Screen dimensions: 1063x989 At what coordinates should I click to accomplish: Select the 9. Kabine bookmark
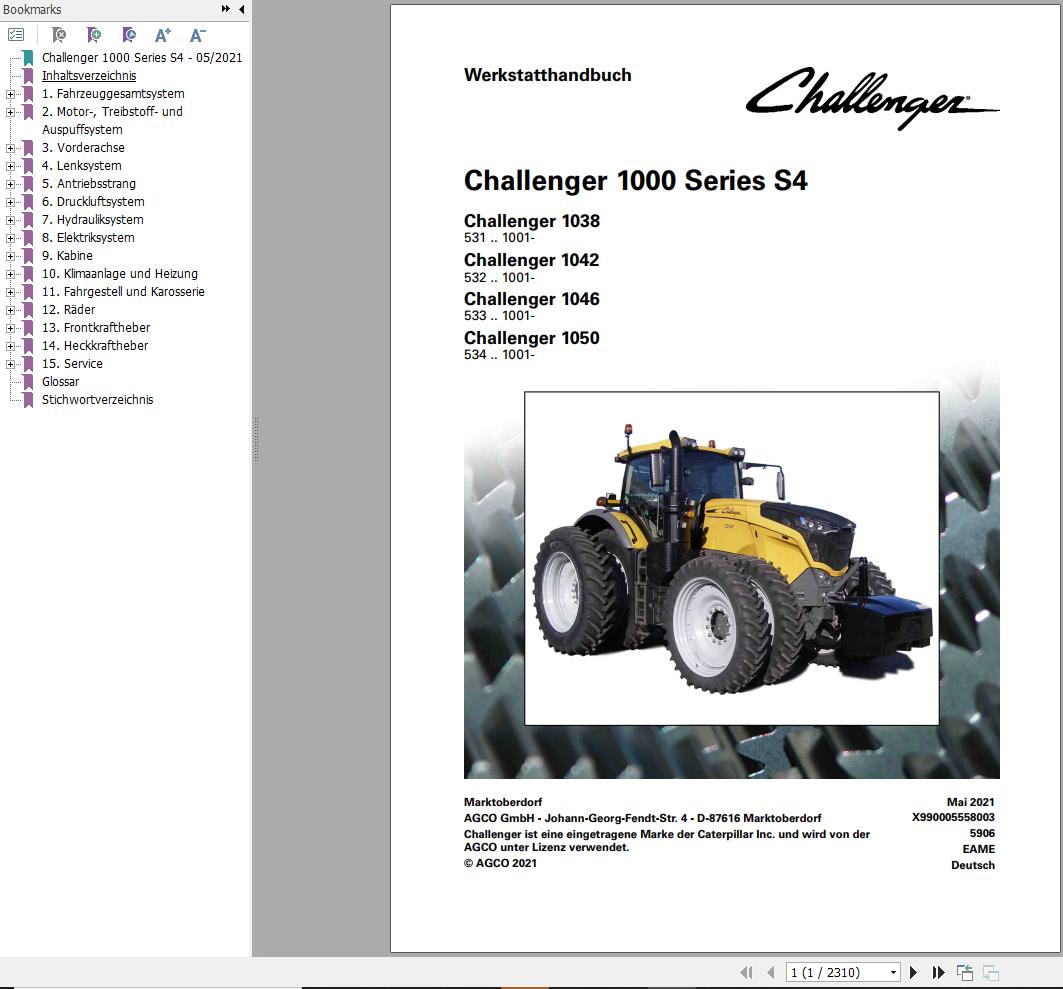67,256
